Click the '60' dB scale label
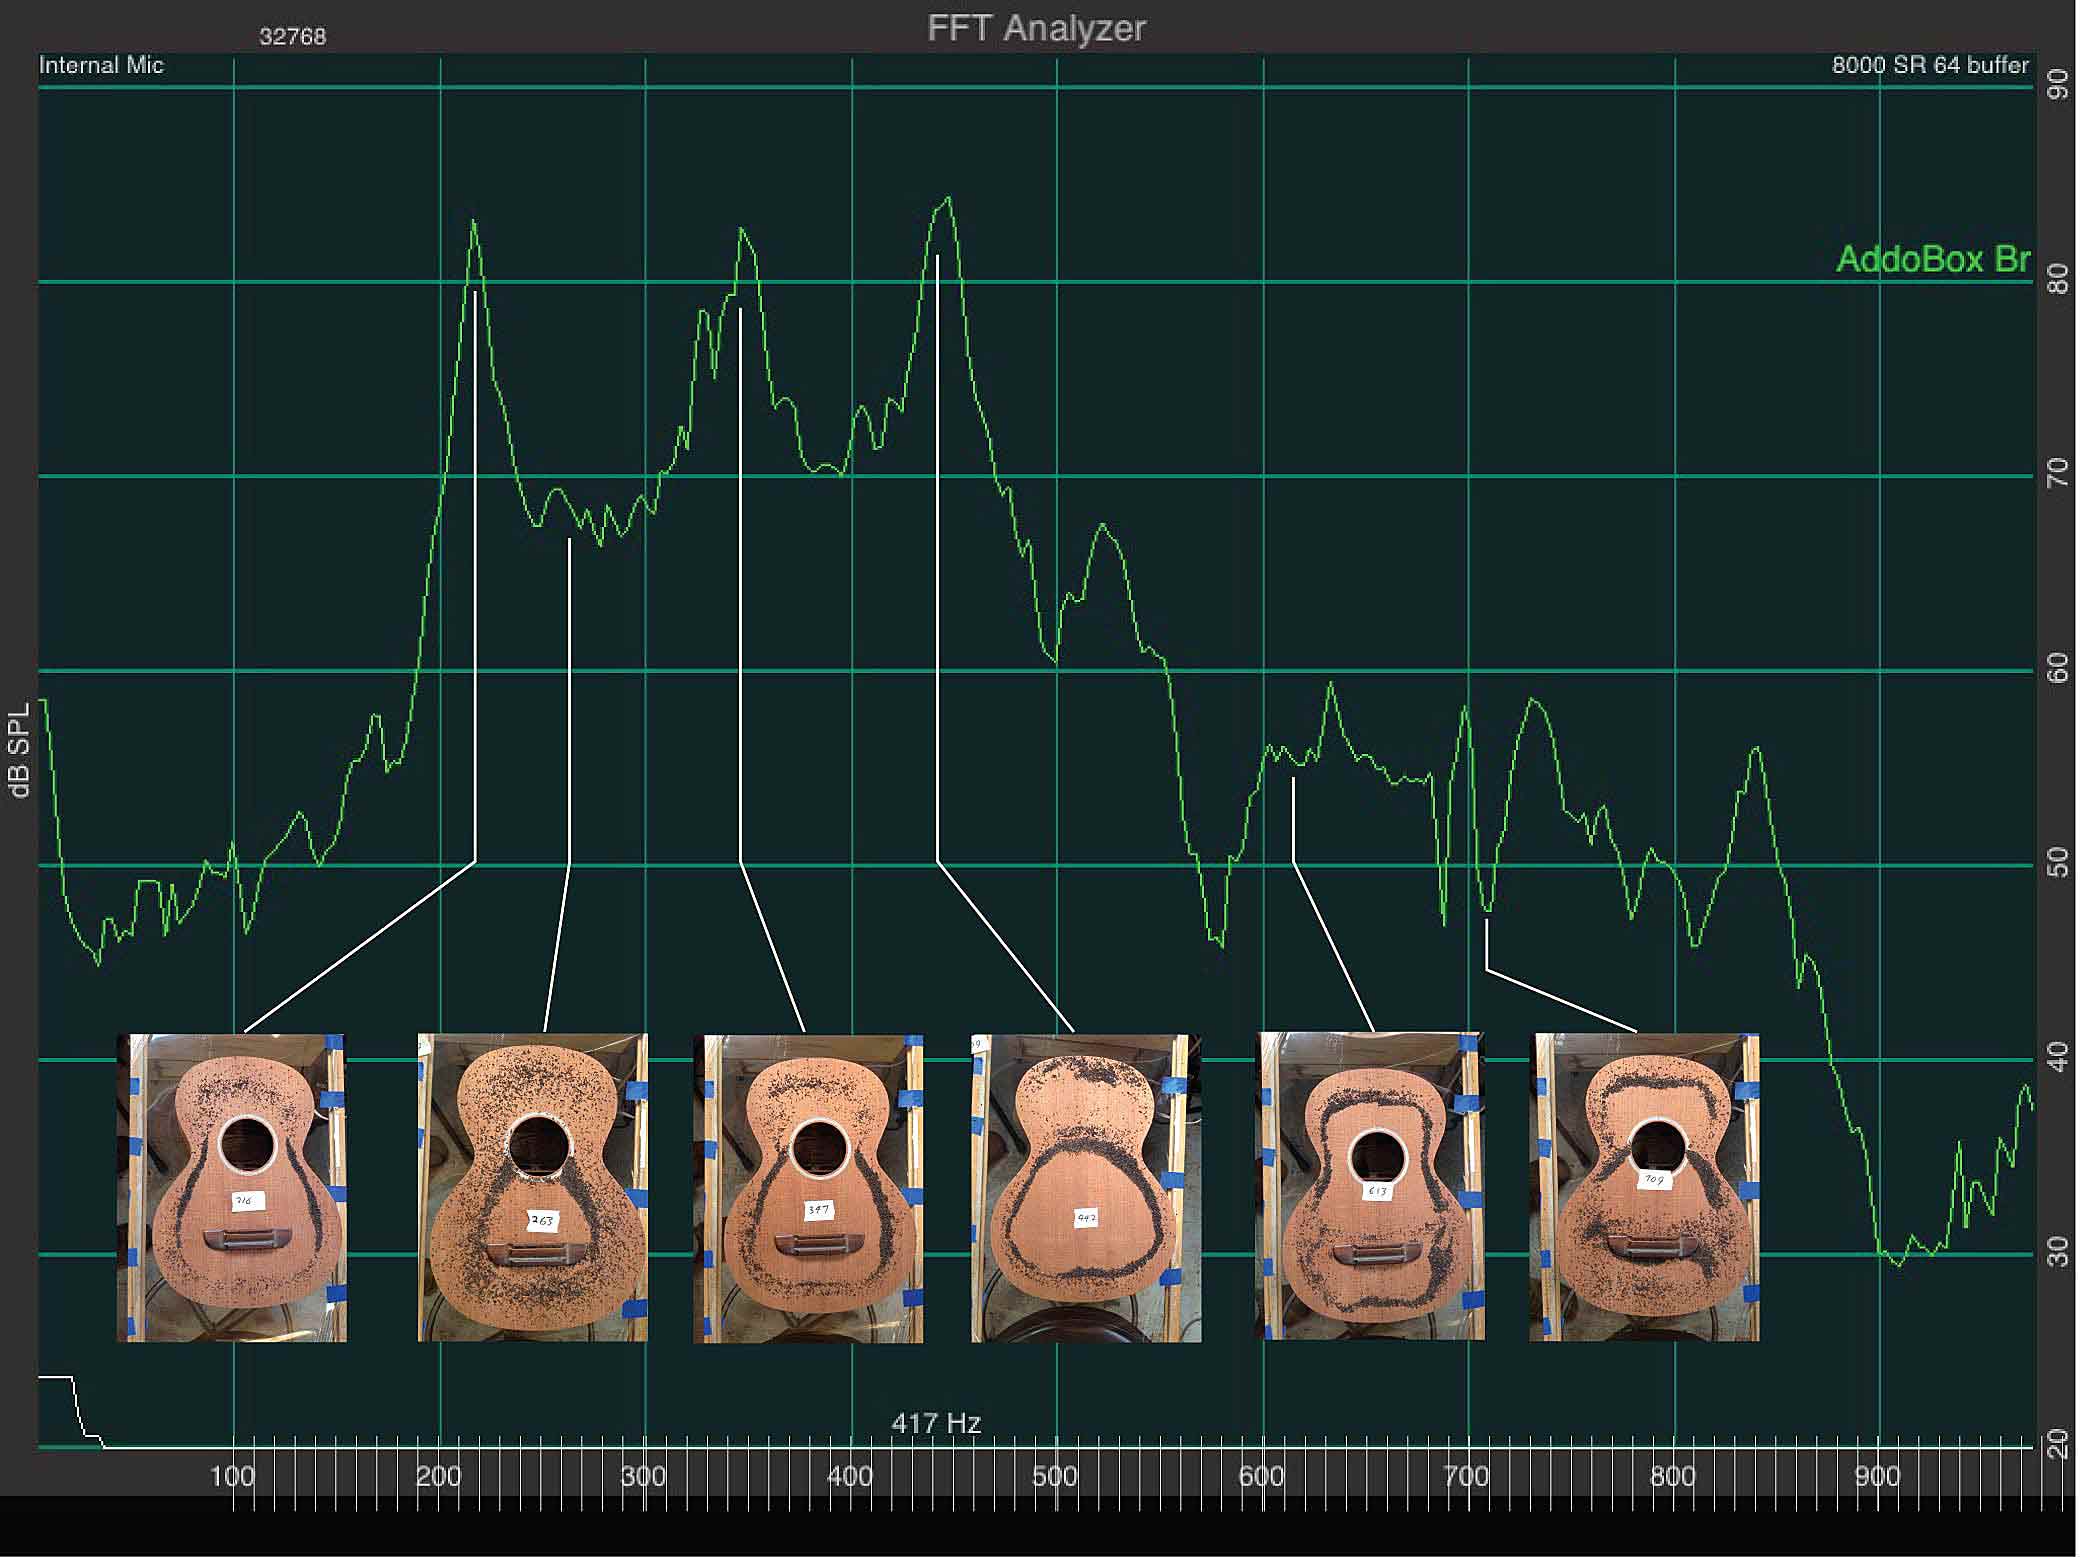The height and width of the screenshot is (1557, 2083). [2058, 668]
